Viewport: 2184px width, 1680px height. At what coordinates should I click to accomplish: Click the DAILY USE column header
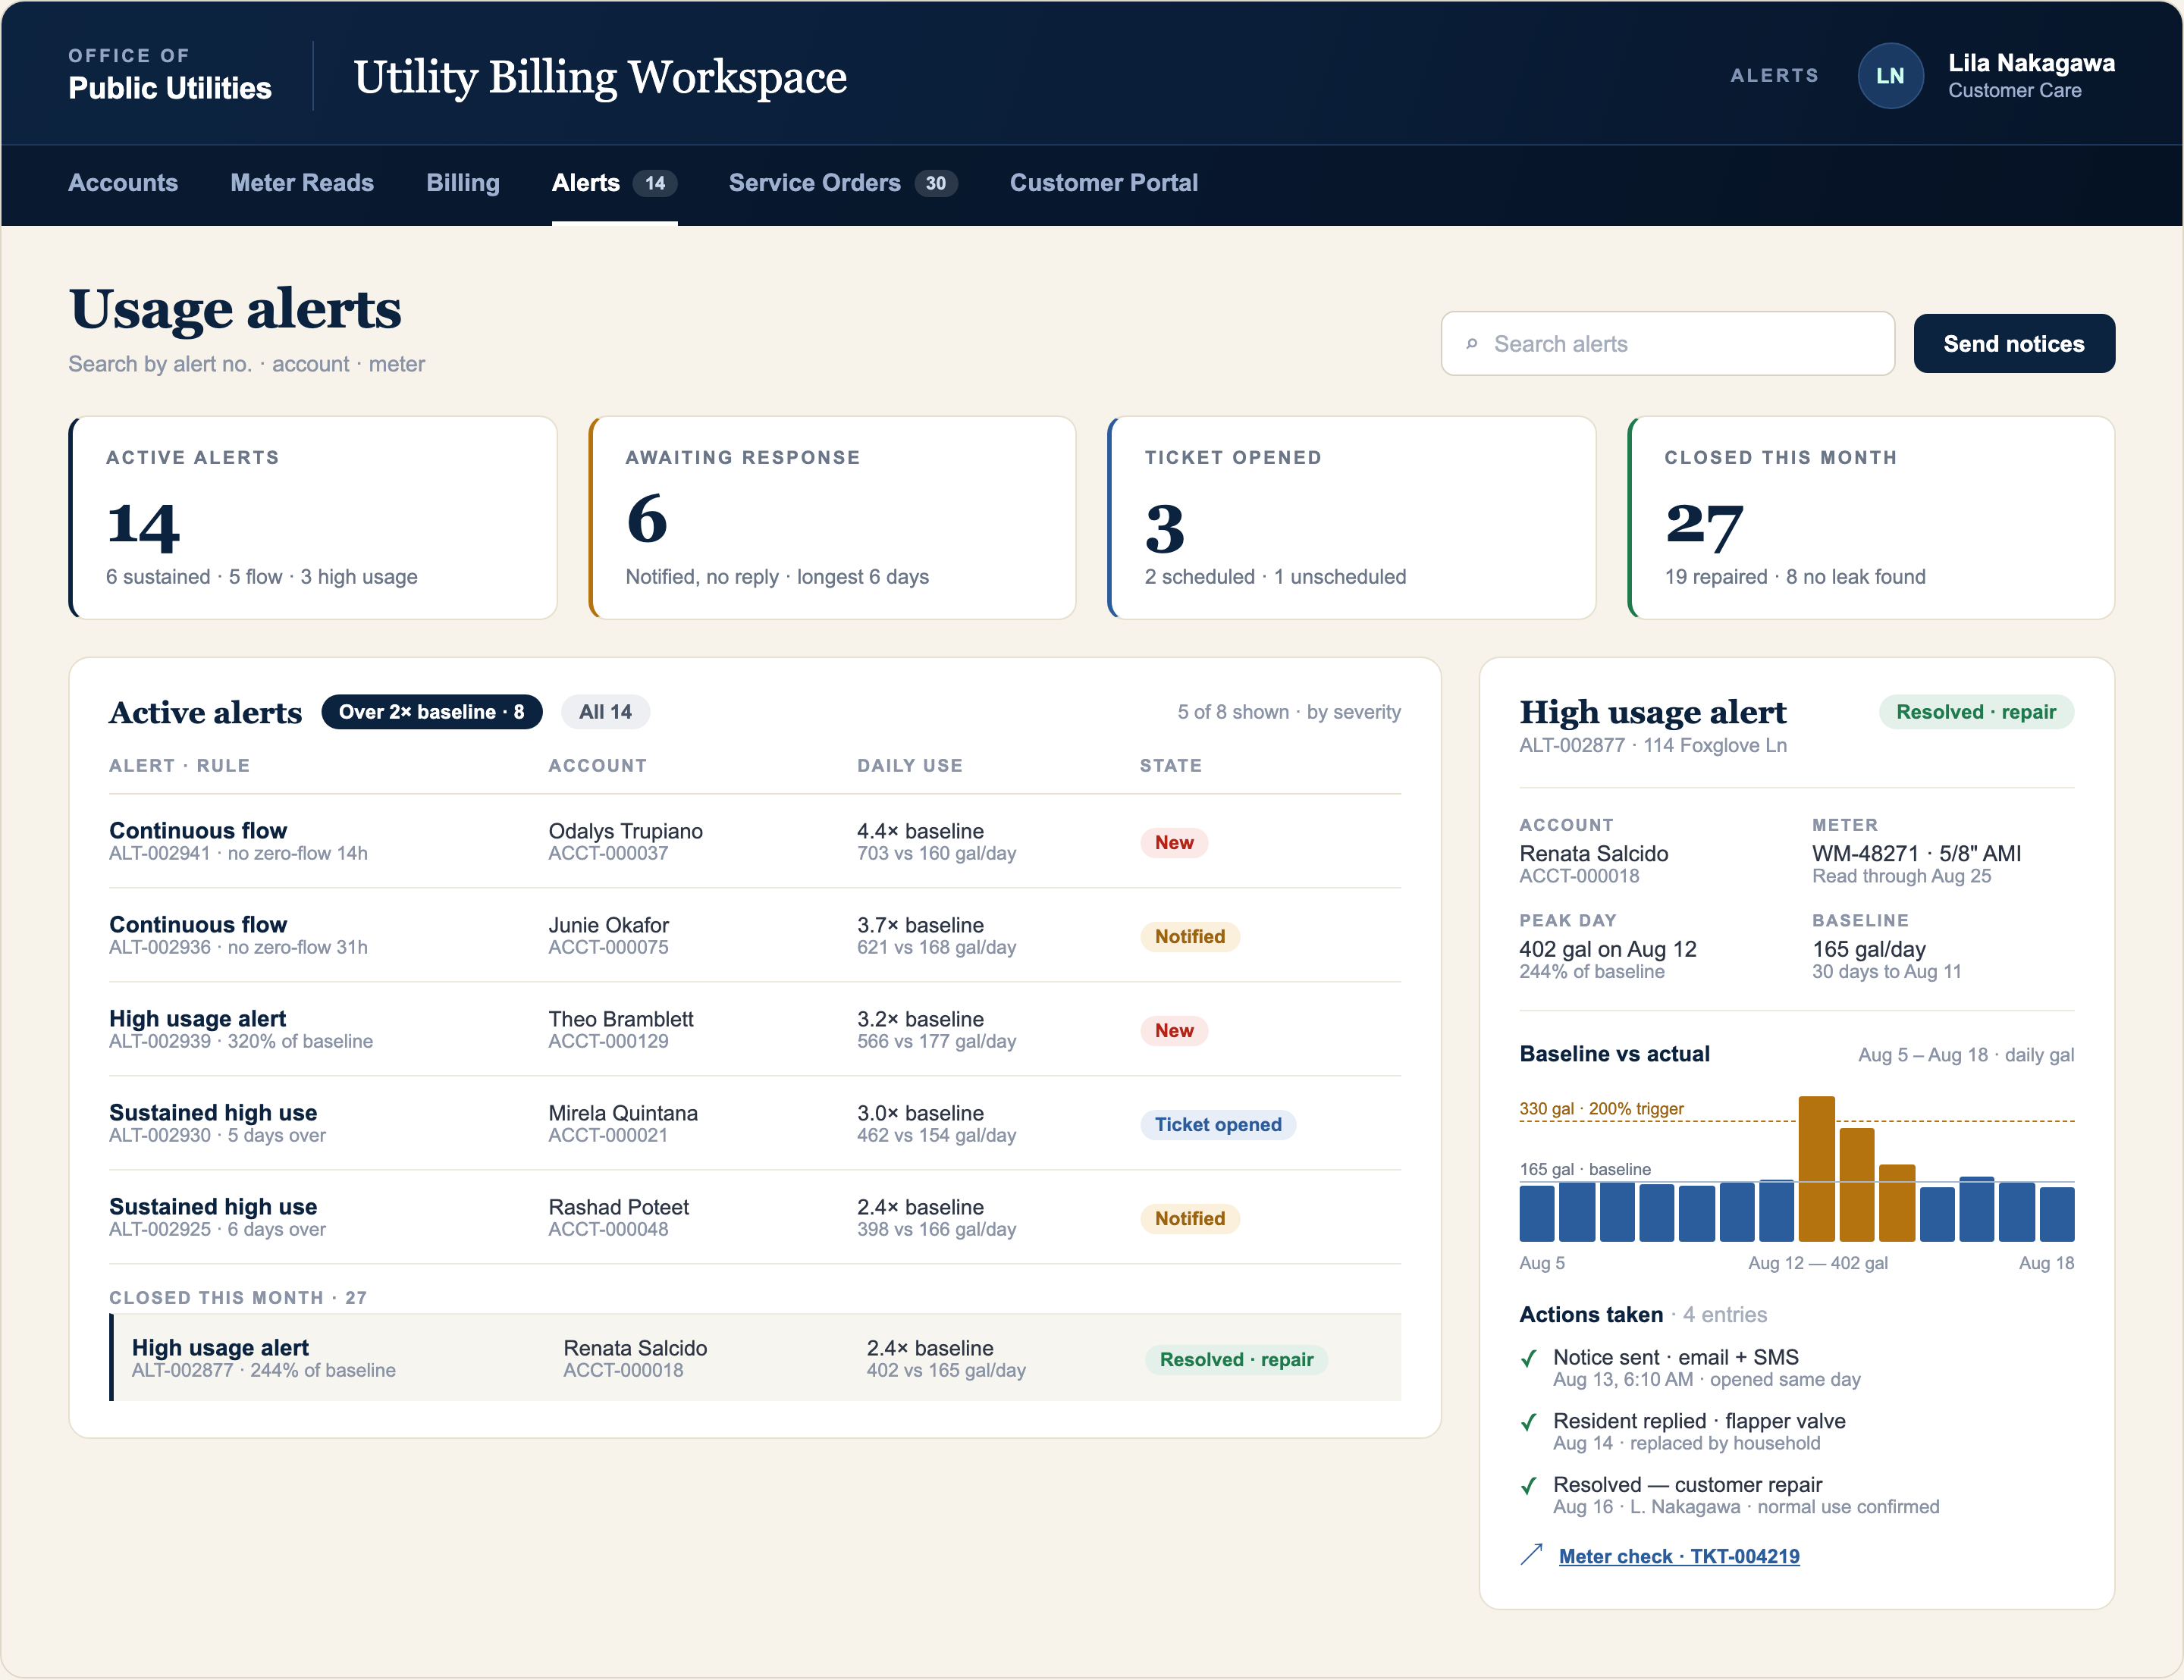point(909,766)
